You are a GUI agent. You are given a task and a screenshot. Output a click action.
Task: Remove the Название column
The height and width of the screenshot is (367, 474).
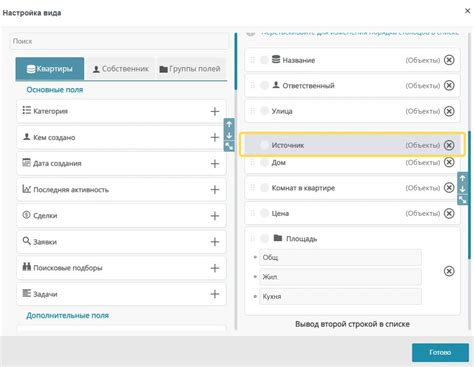point(449,60)
